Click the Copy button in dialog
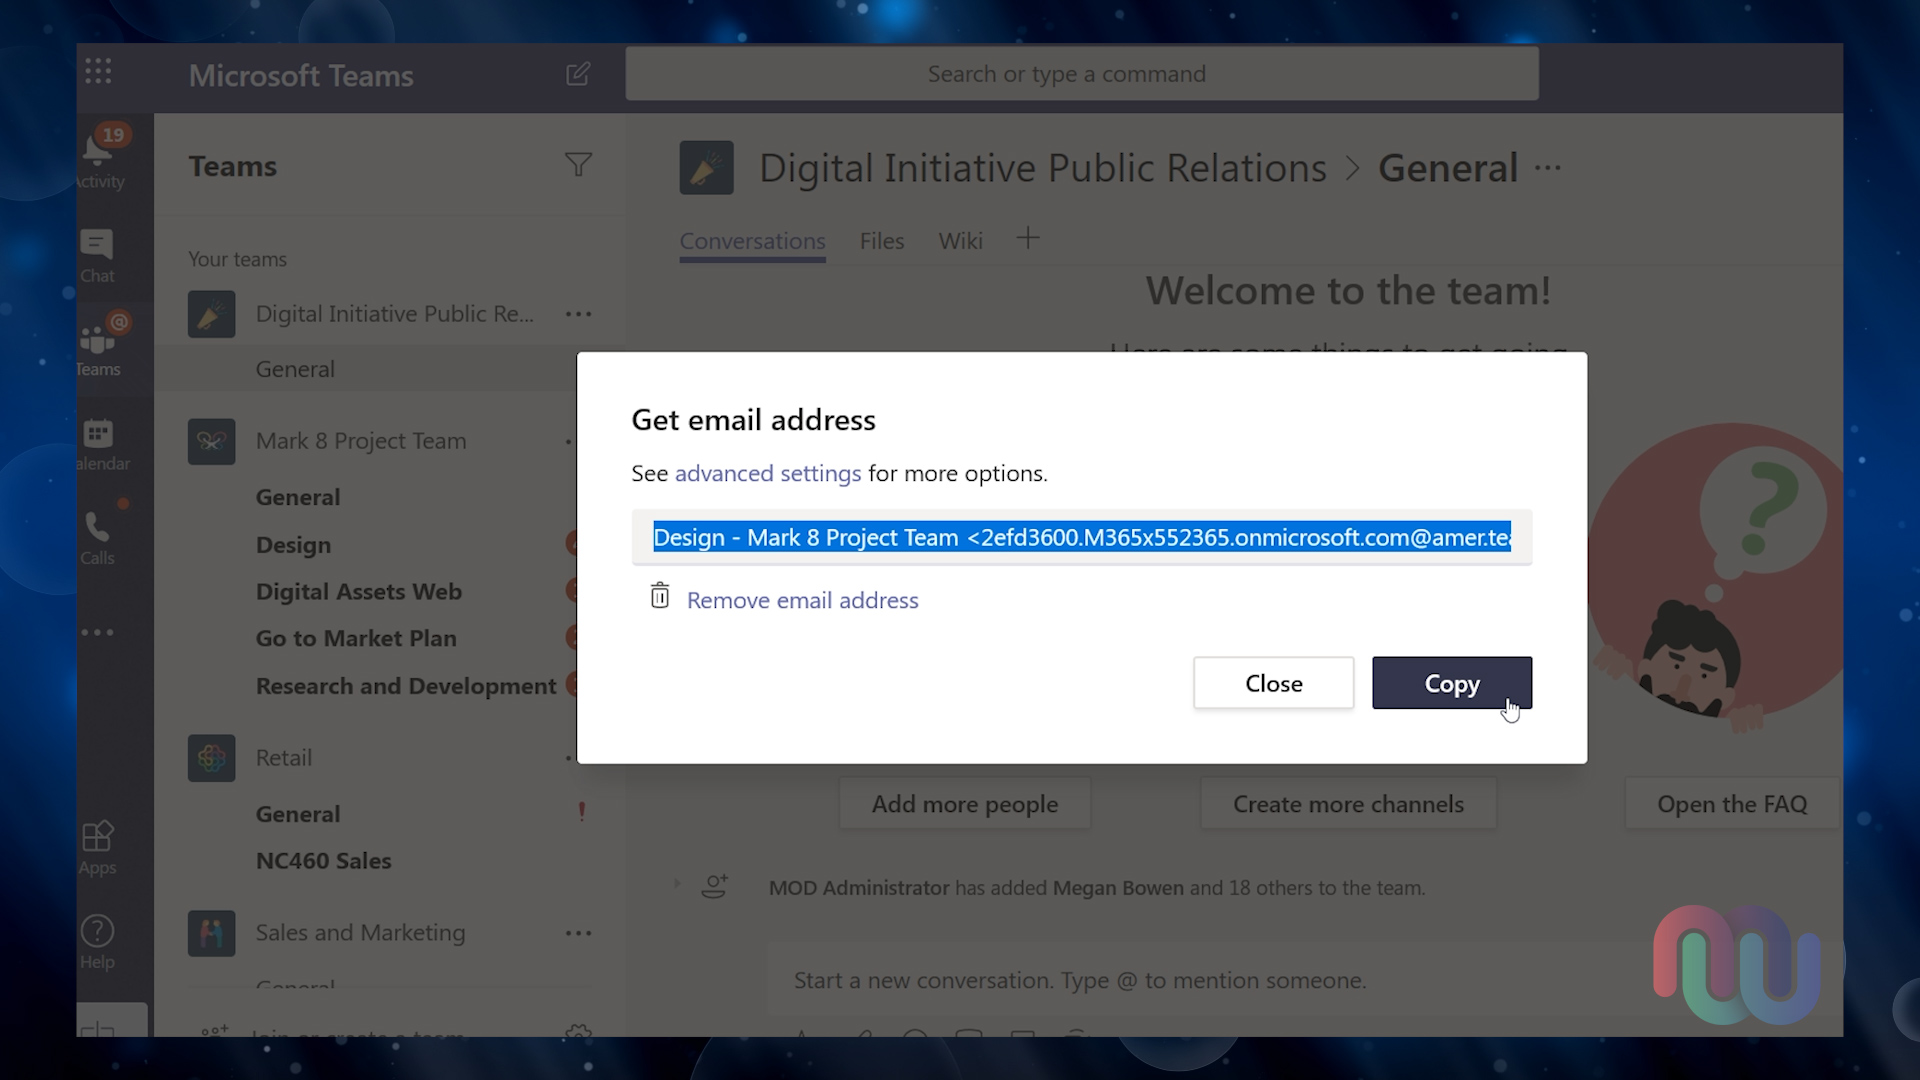This screenshot has width=1920, height=1080. (1451, 683)
